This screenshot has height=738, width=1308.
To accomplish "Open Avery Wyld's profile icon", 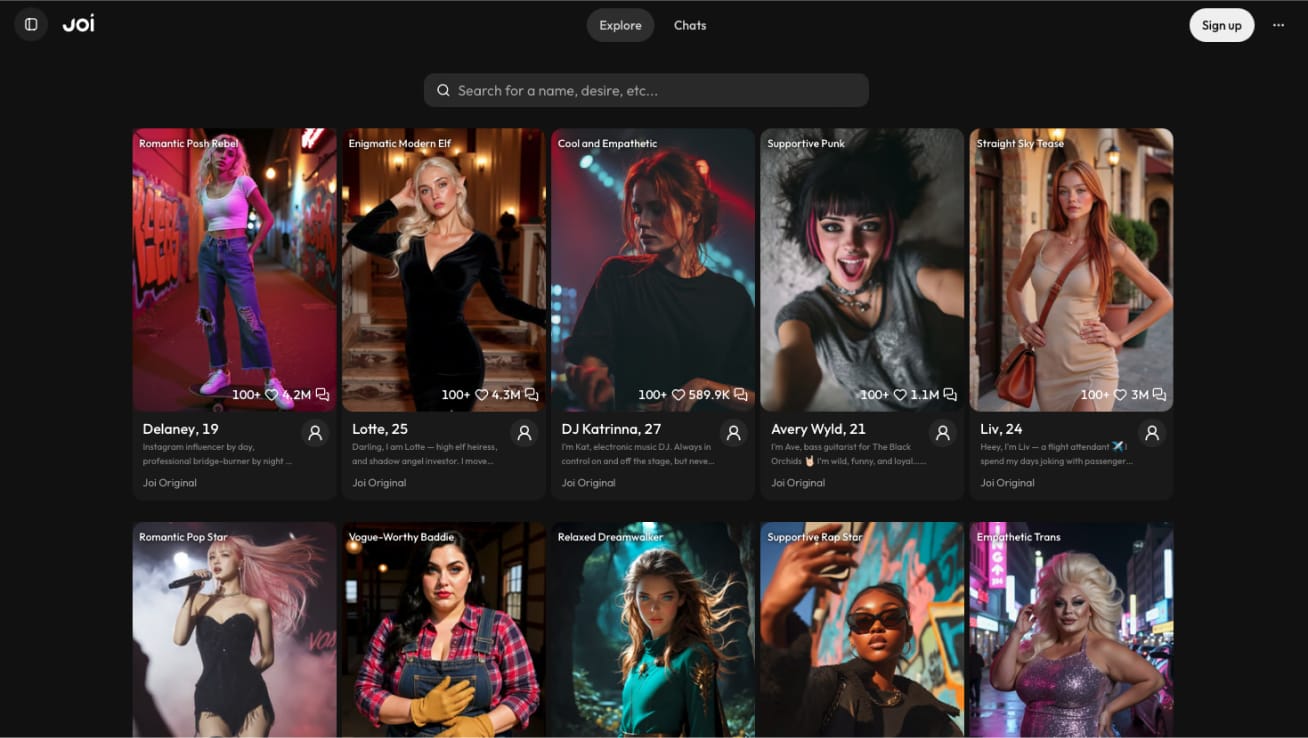I will [x=942, y=433].
